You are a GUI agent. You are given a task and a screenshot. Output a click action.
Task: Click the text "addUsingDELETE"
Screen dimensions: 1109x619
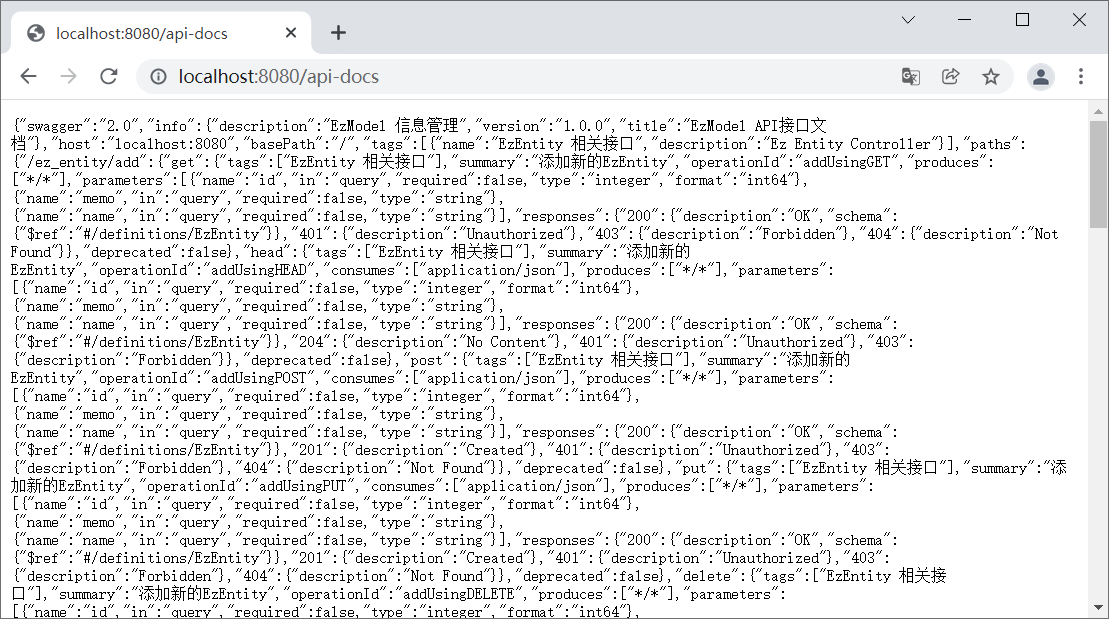pyautogui.click(x=458, y=594)
